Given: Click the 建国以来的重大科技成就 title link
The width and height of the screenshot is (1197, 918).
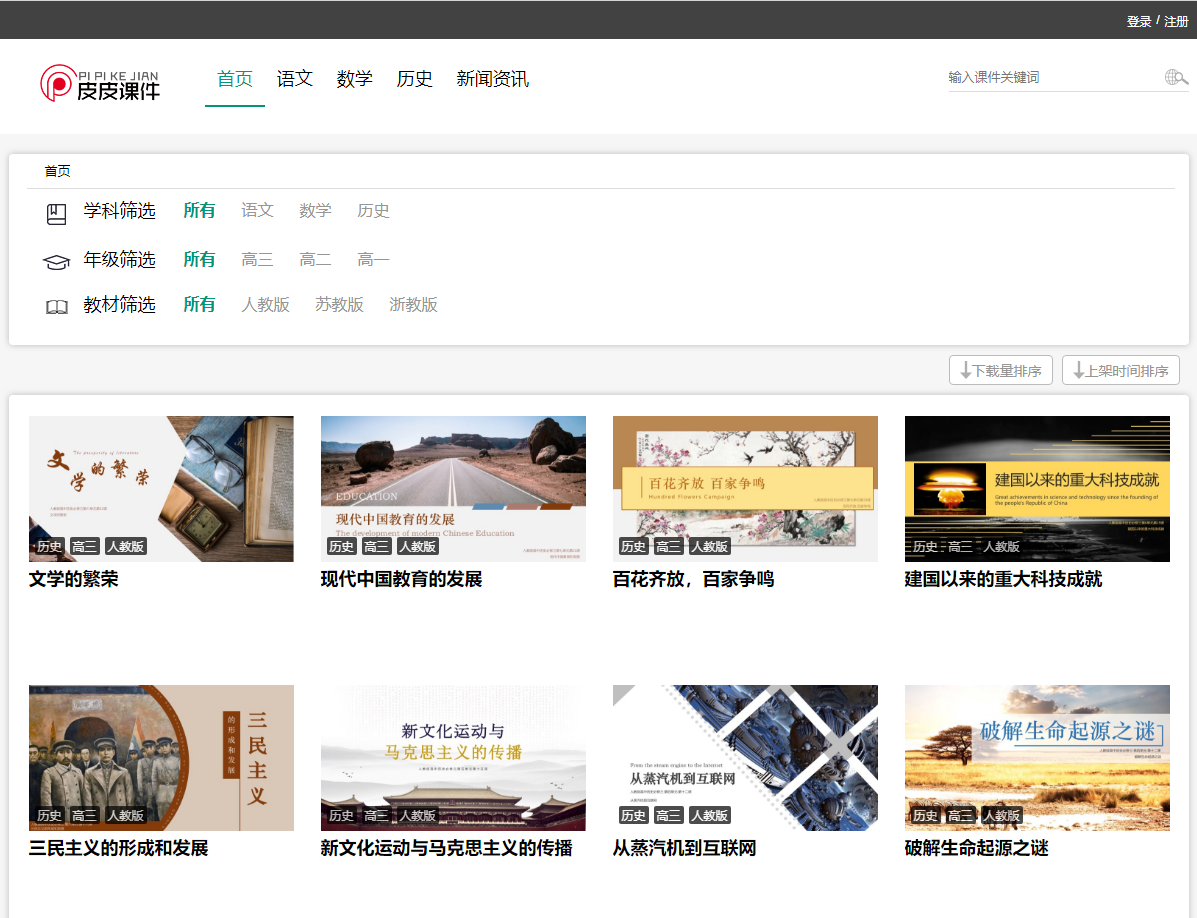Looking at the screenshot, I should [1003, 579].
